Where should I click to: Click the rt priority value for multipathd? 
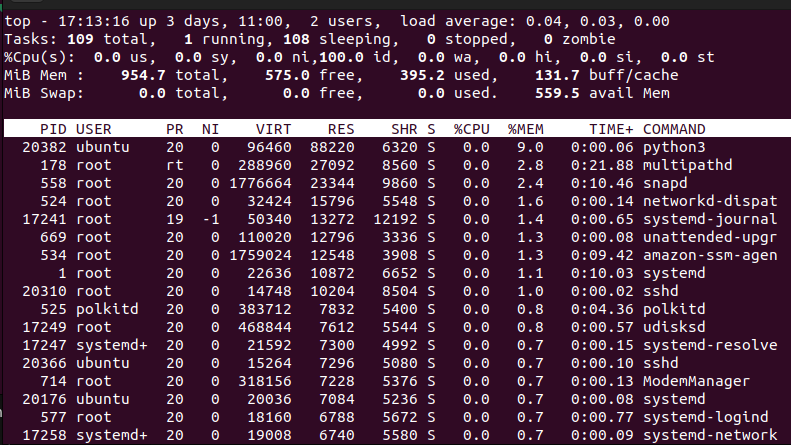175,165
